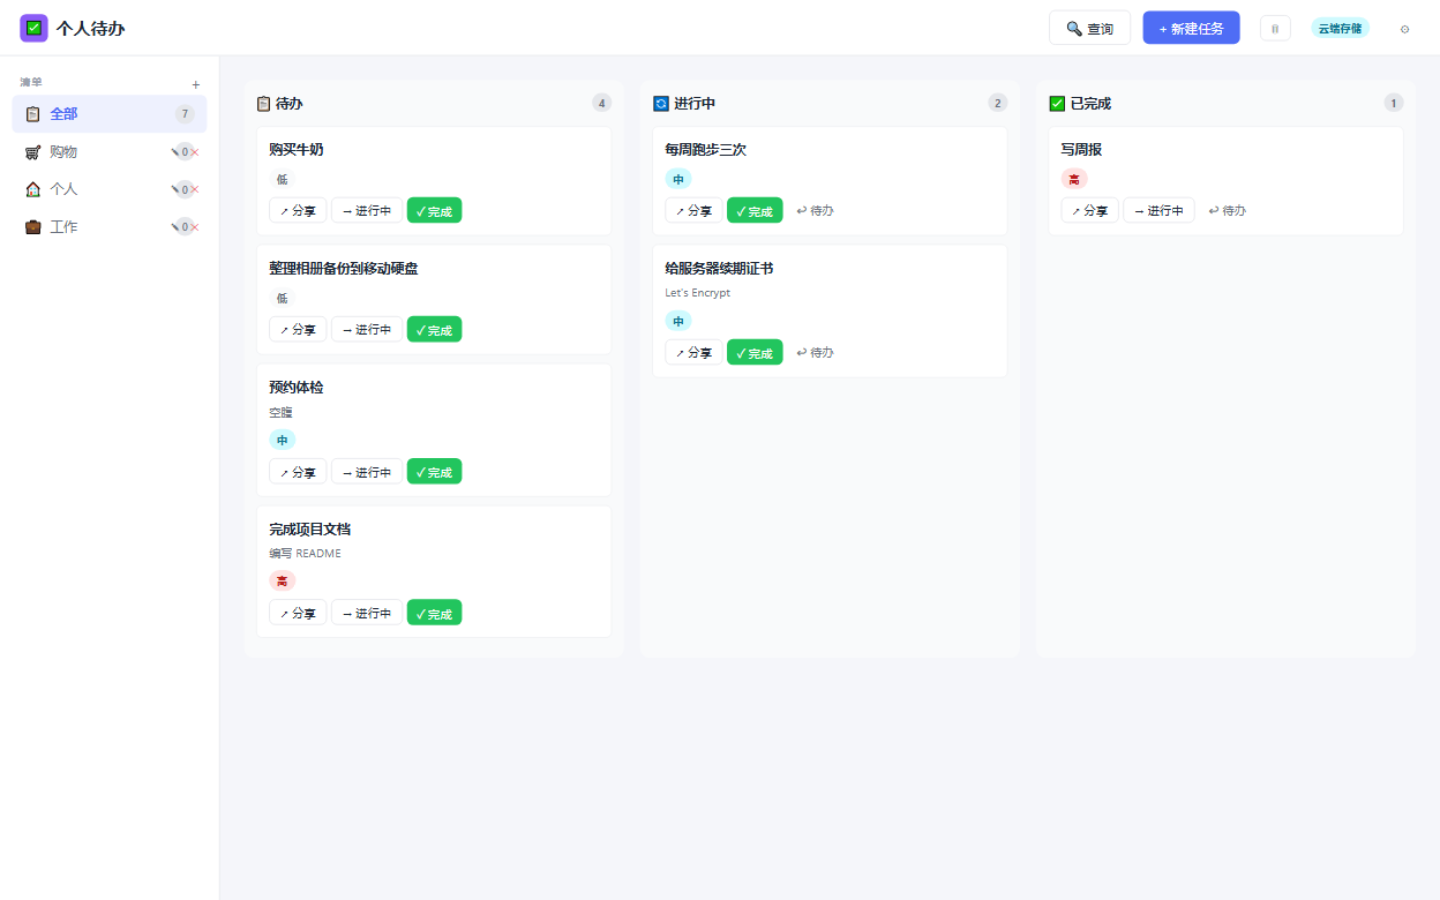The image size is (1440, 900).
Task: Mark 完成项目文档 as 完成
Action: pyautogui.click(x=434, y=613)
